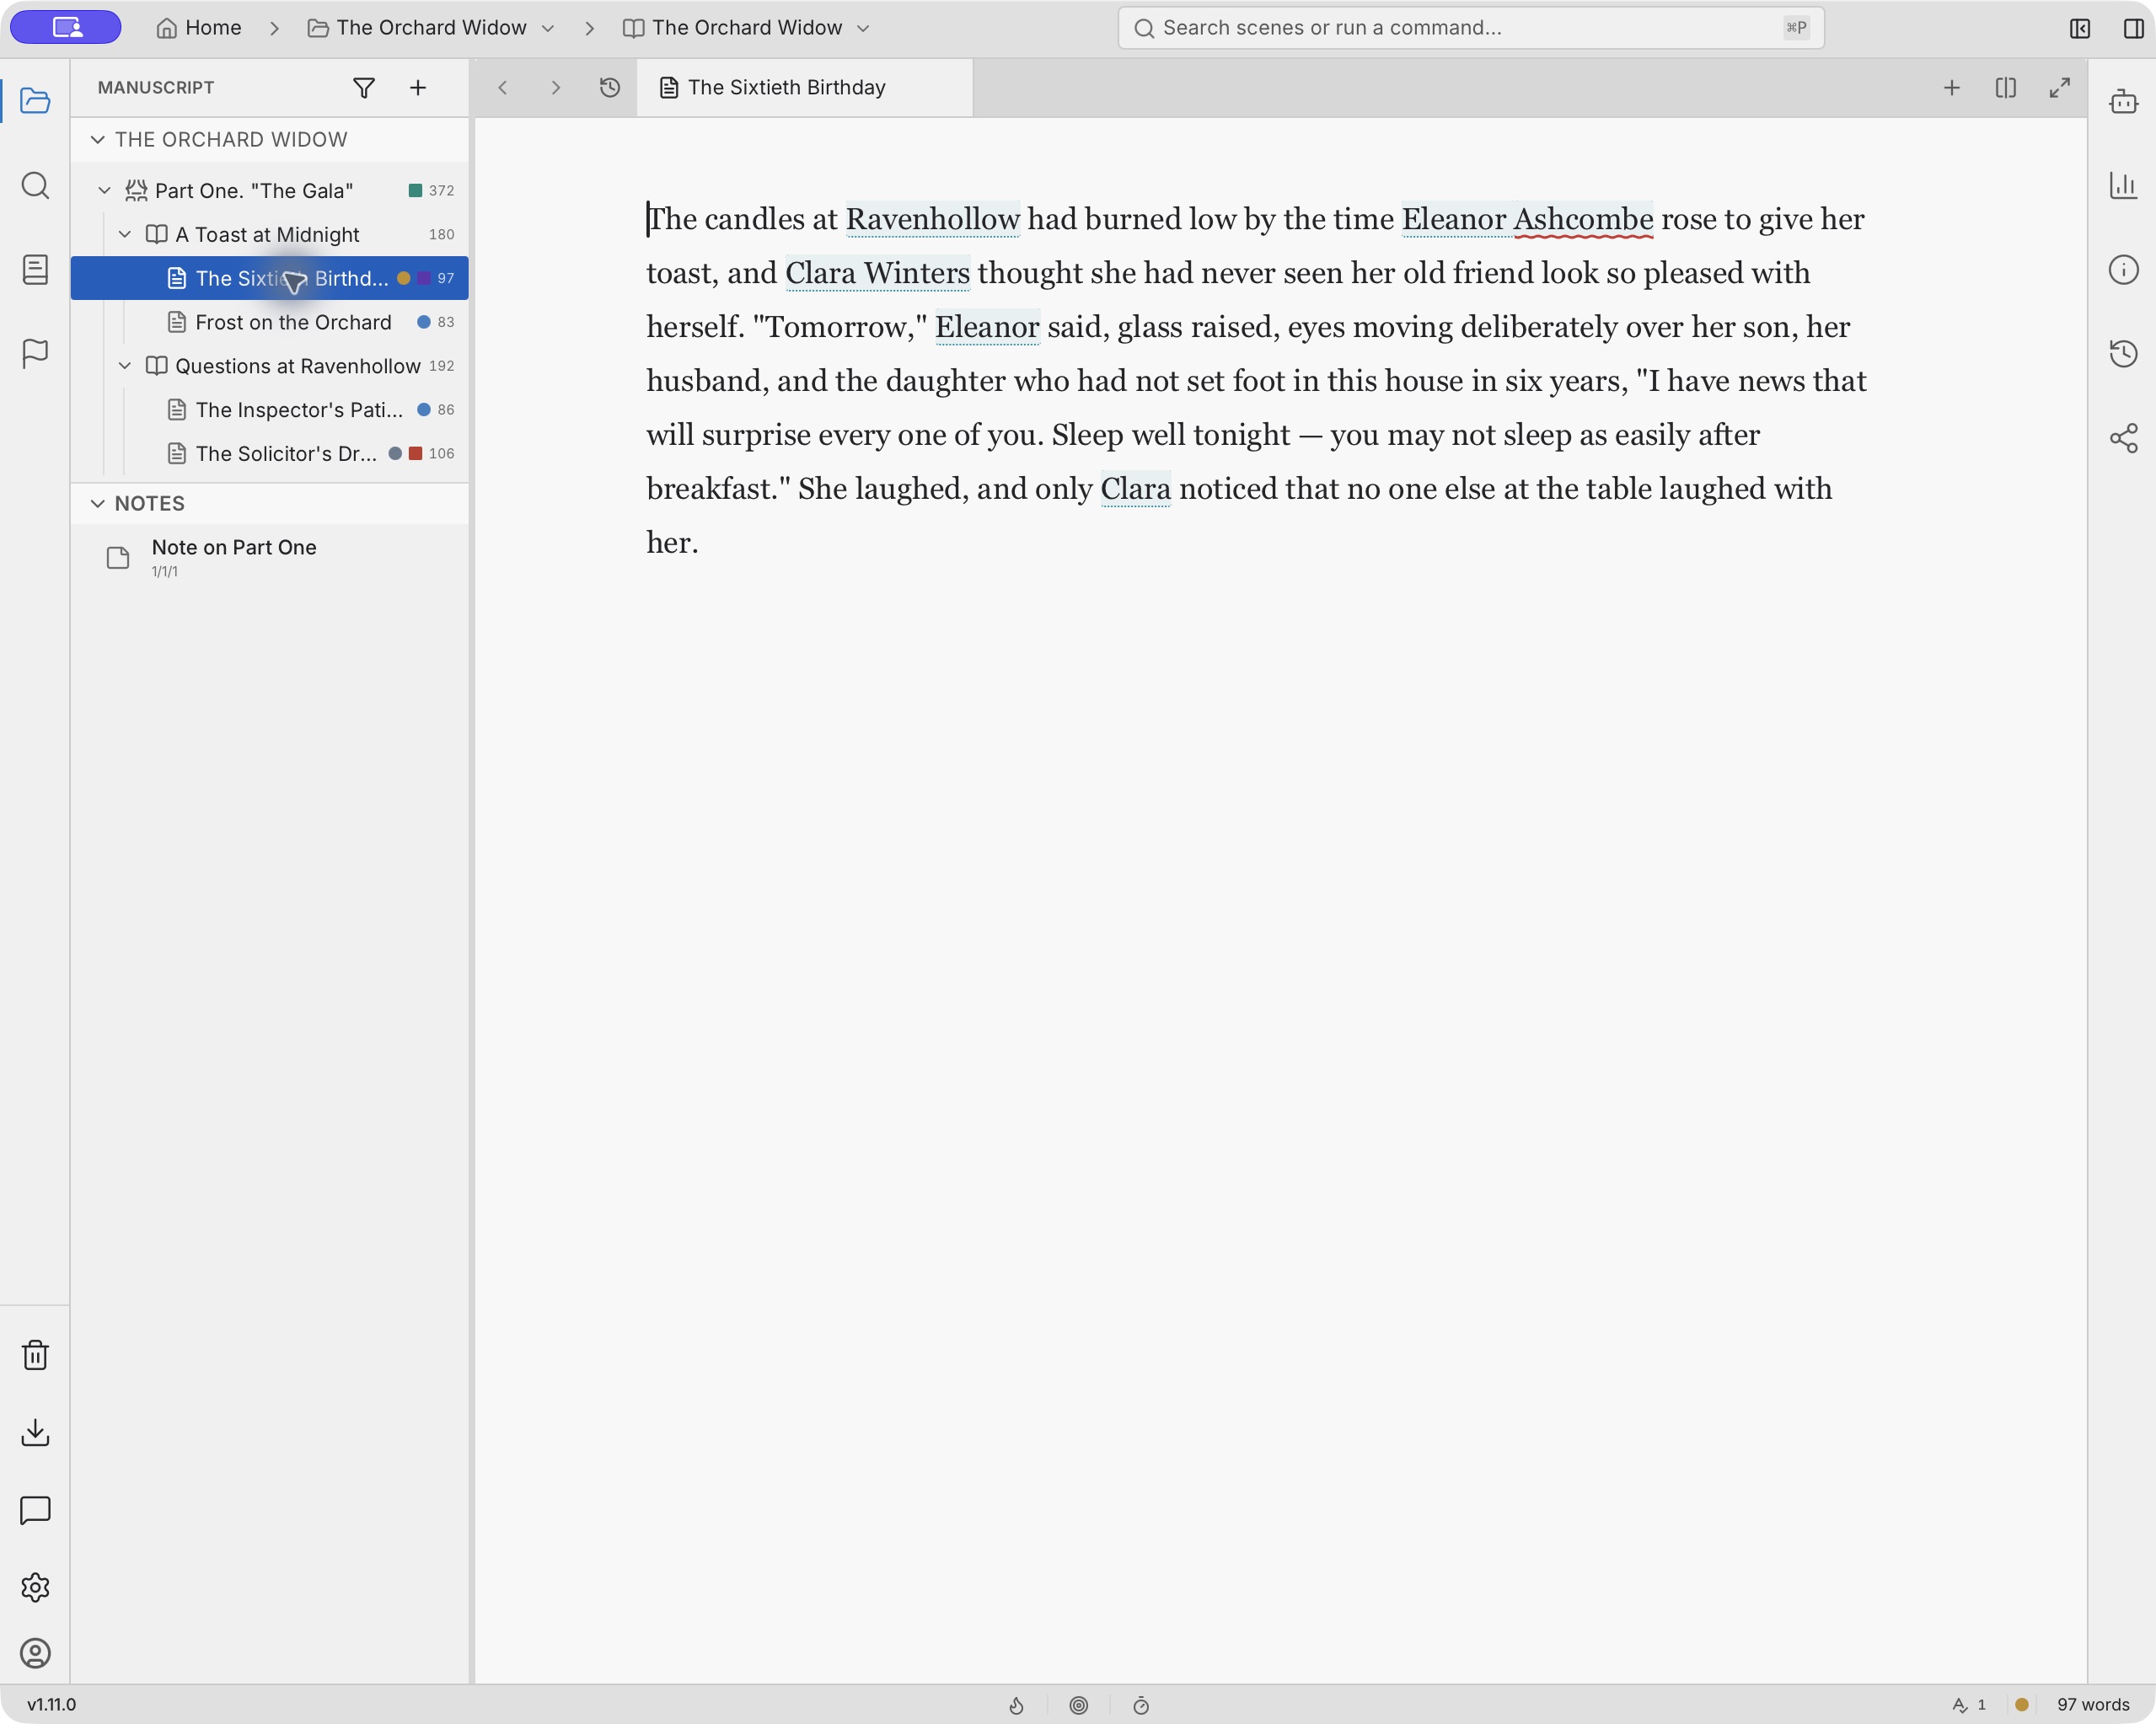This screenshot has height=1724, width=2156.
Task: Open Note on Part One
Action: 270,557
